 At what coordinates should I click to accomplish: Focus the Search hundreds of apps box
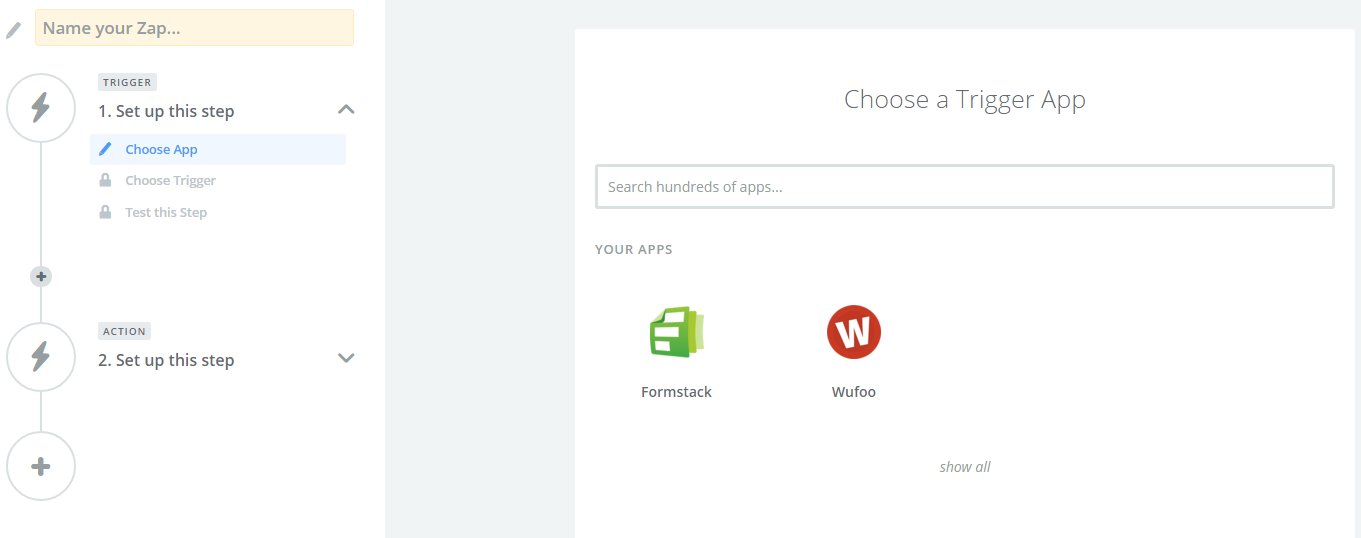click(964, 187)
